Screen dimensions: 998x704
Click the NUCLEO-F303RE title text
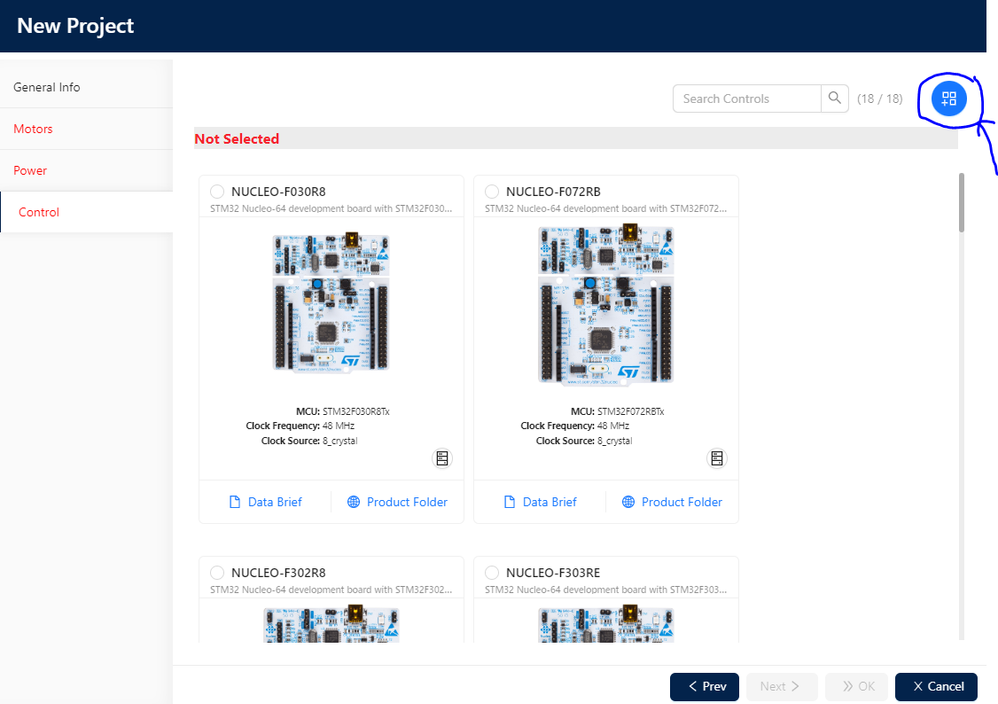553,573
